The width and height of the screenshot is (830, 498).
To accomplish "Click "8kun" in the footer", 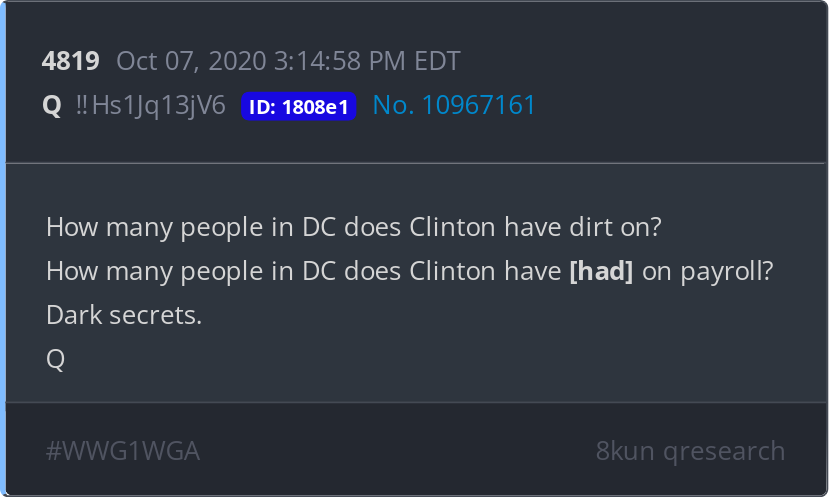I will pyautogui.click(x=626, y=451).
